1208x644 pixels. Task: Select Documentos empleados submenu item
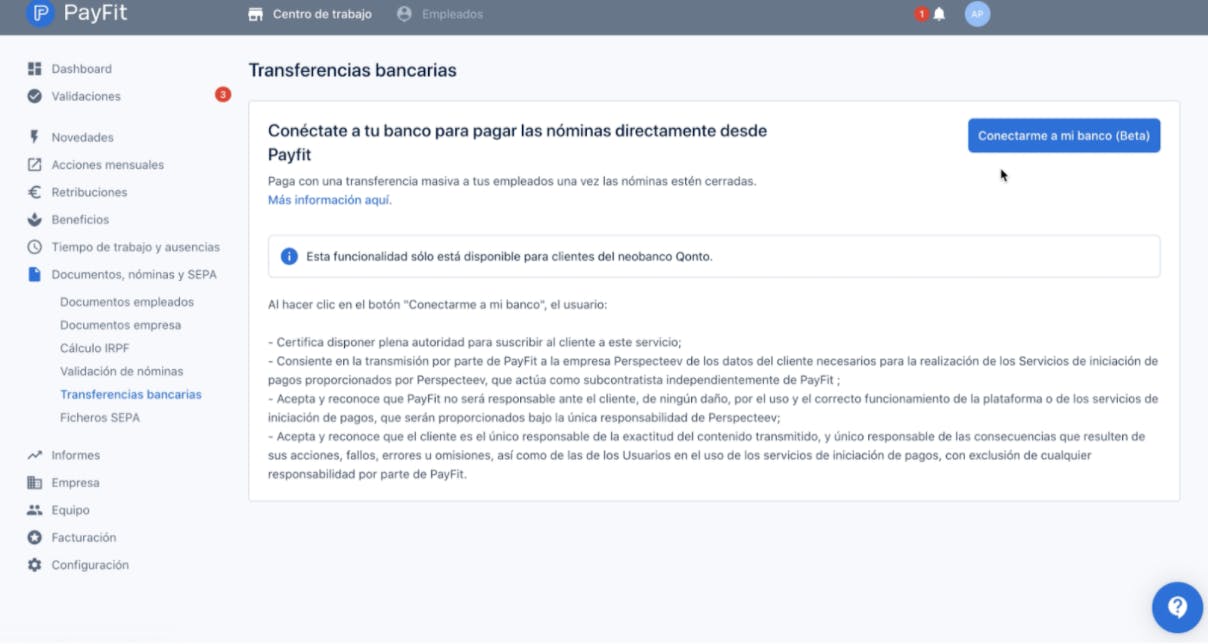(x=127, y=302)
